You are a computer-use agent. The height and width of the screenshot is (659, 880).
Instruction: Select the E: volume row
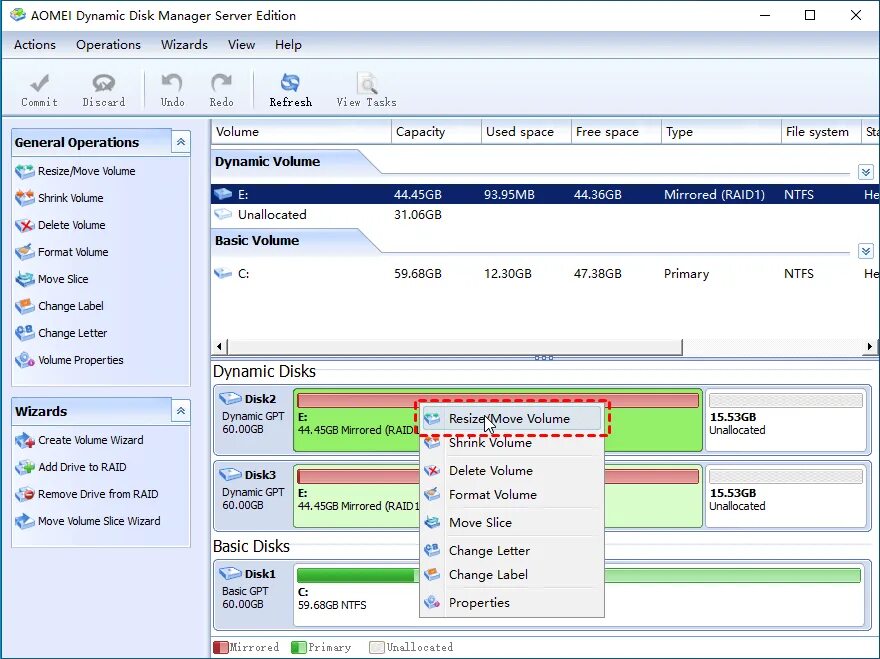point(546,194)
